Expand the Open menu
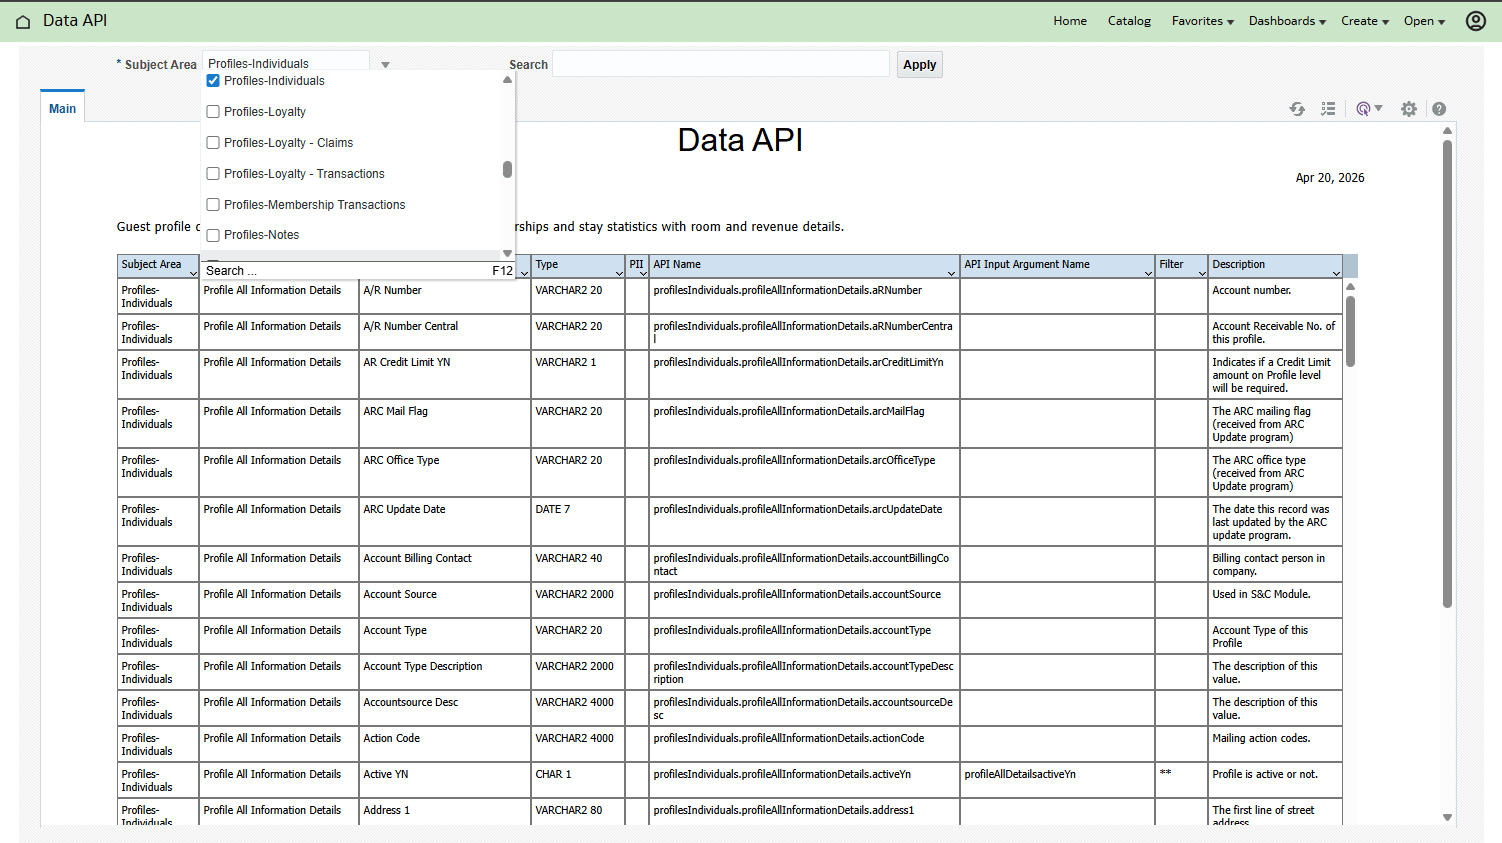Viewport: 1502px width, 843px height. click(1424, 21)
